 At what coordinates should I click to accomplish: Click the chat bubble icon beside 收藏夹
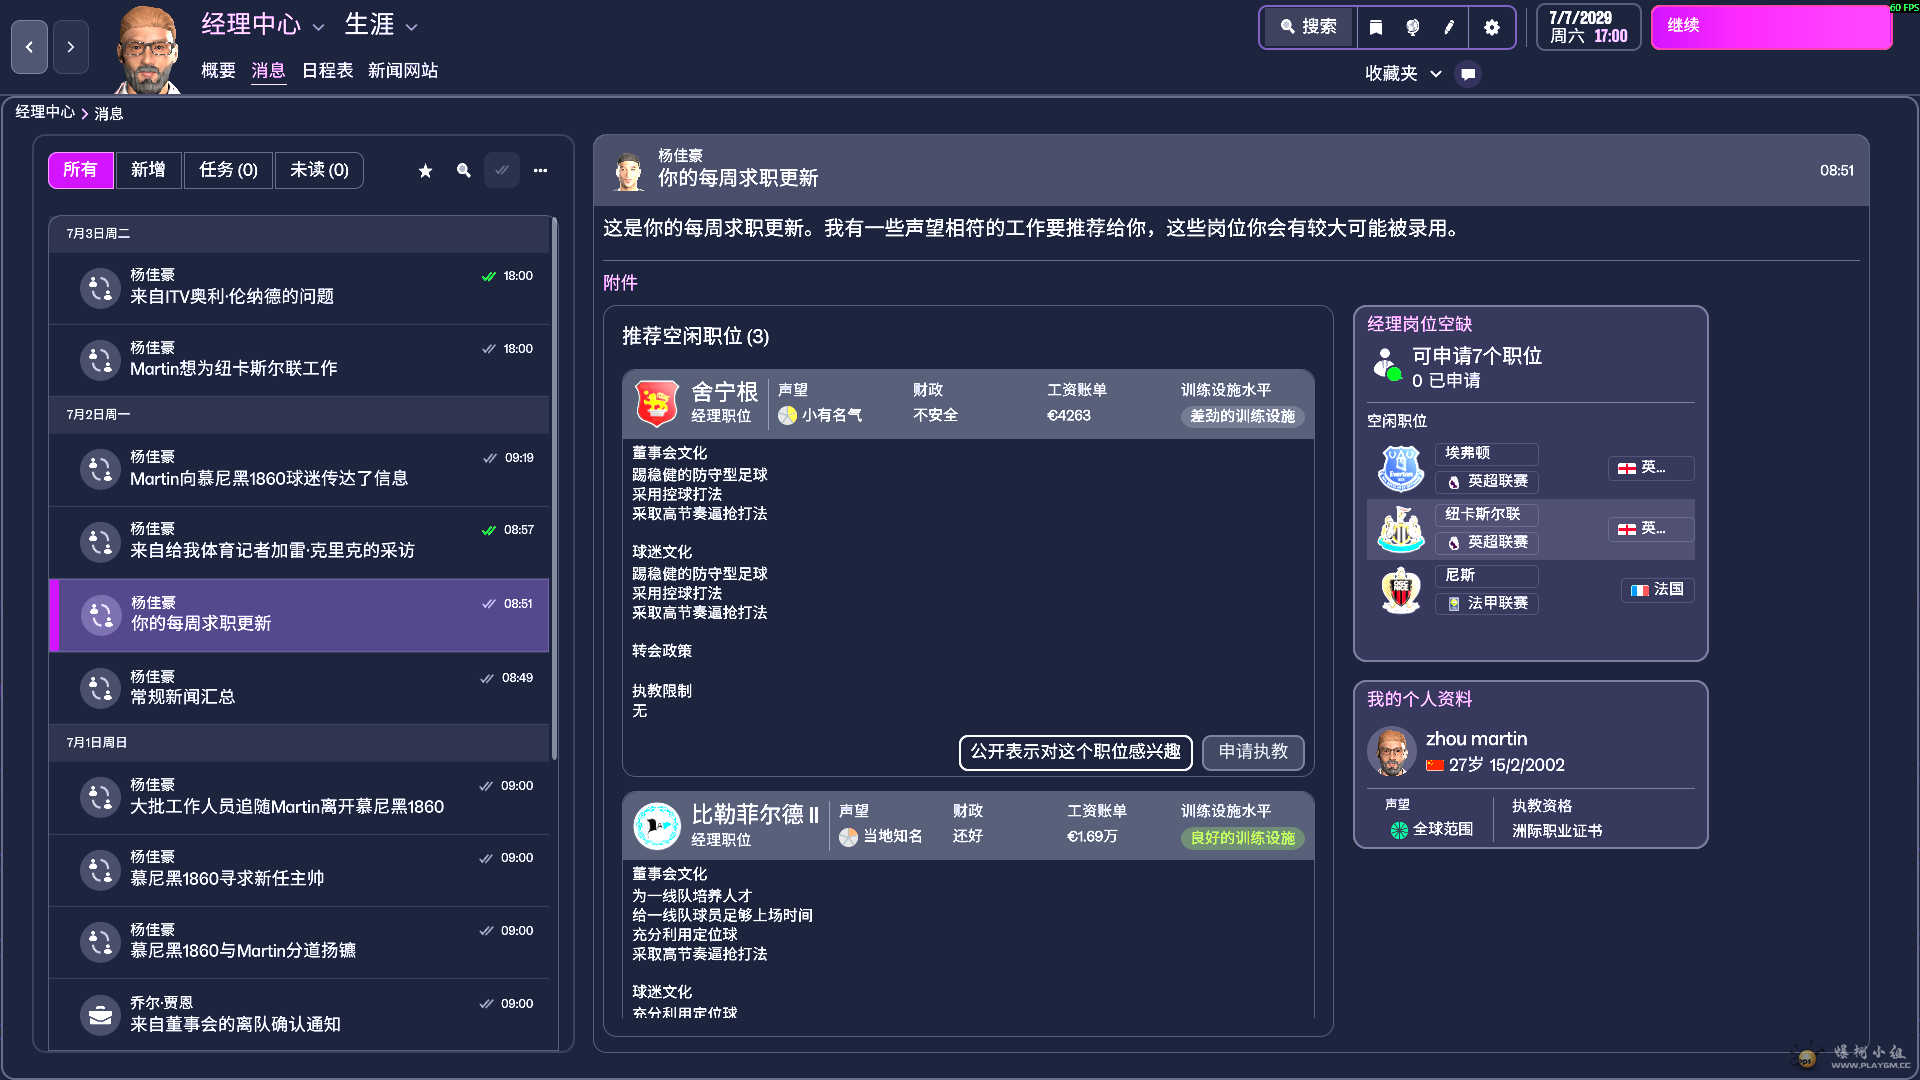click(x=1468, y=73)
